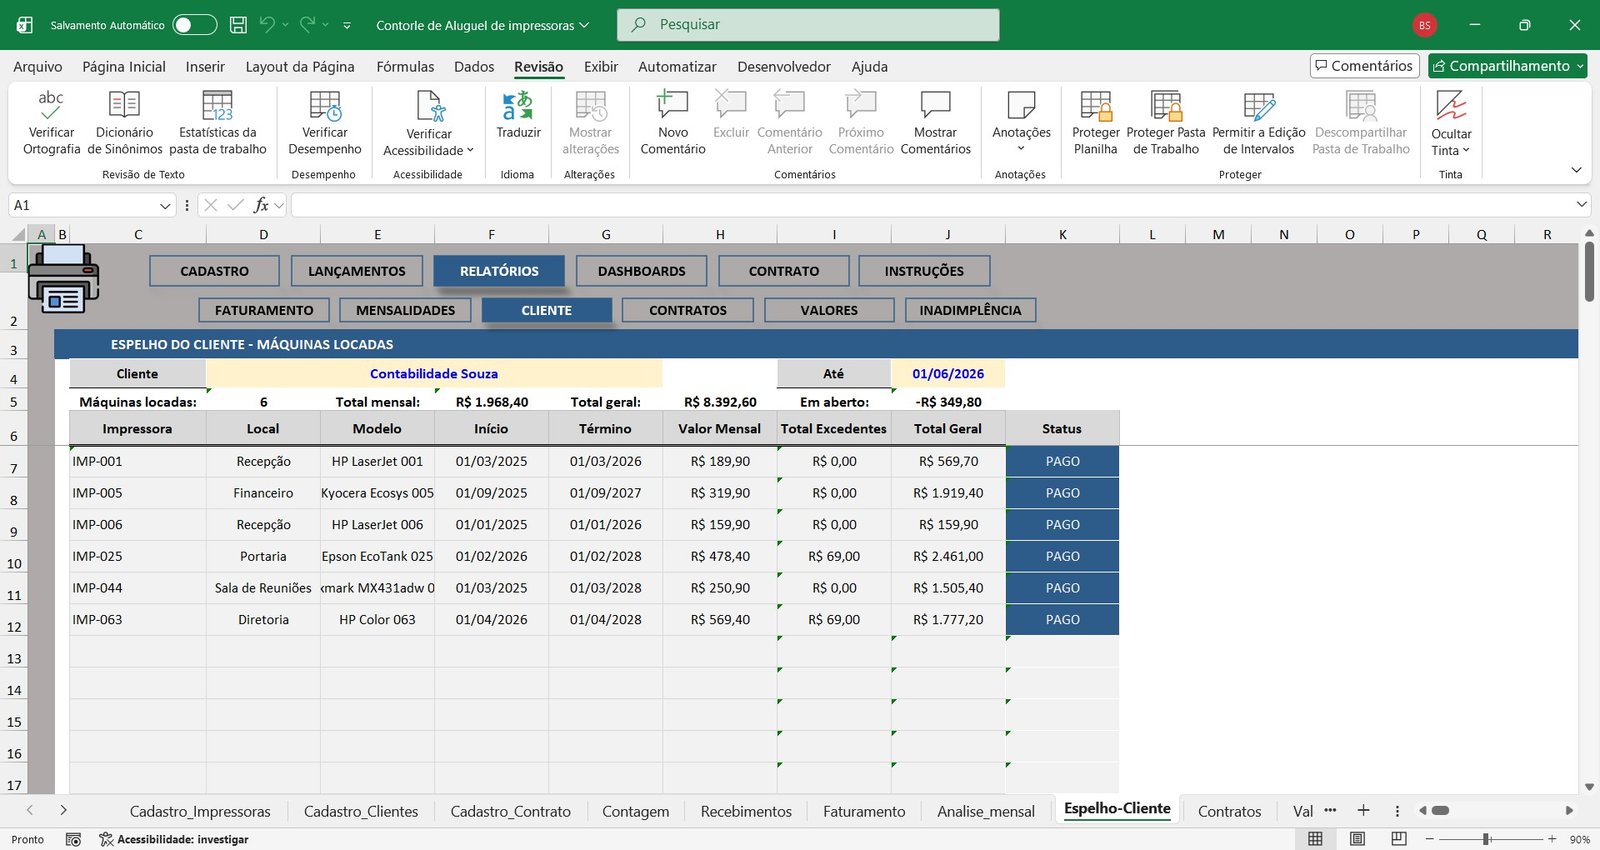This screenshot has width=1600, height=850.
Task: Toggle Salvamento Automático switch
Action: coord(195,25)
